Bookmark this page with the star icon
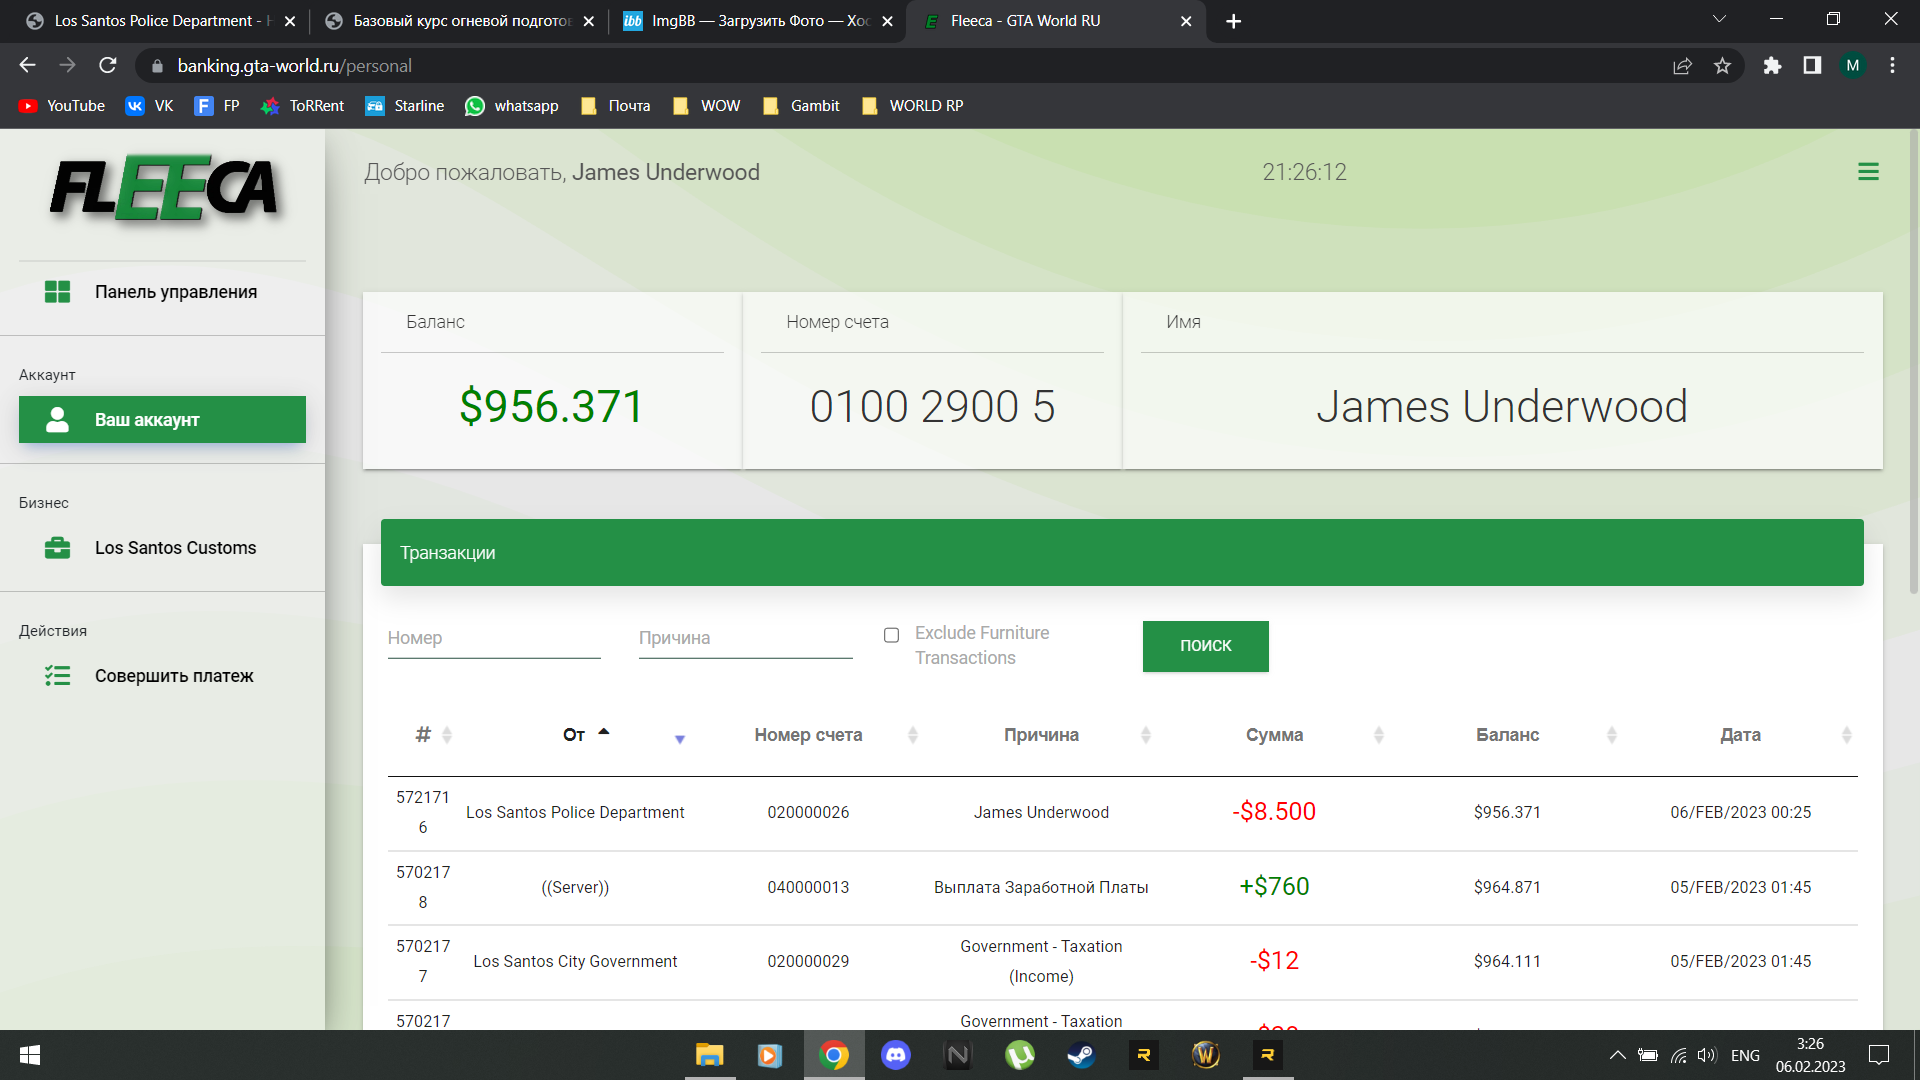The image size is (1920, 1080). coord(1722,66)
